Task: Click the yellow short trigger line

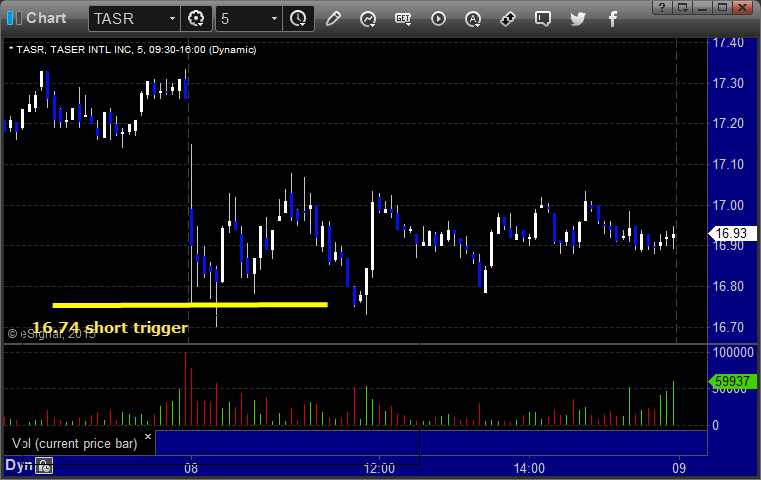Action: pos(190,305)
